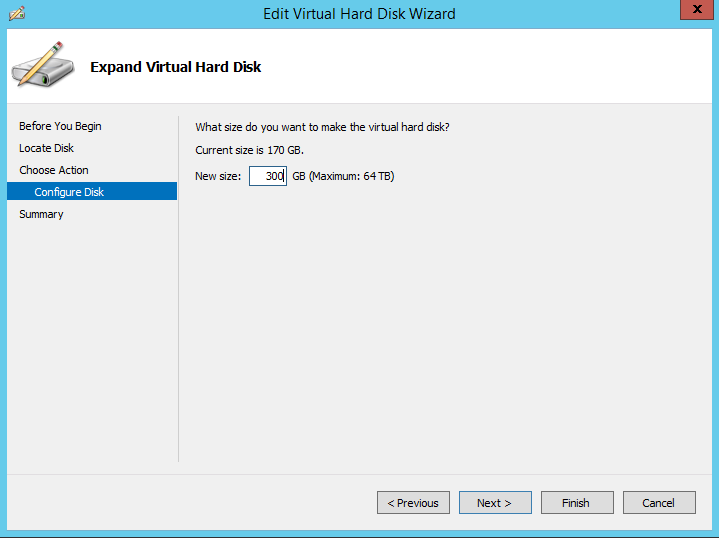Proceed with the Next button
719x538 pixels.
(494, 502)
